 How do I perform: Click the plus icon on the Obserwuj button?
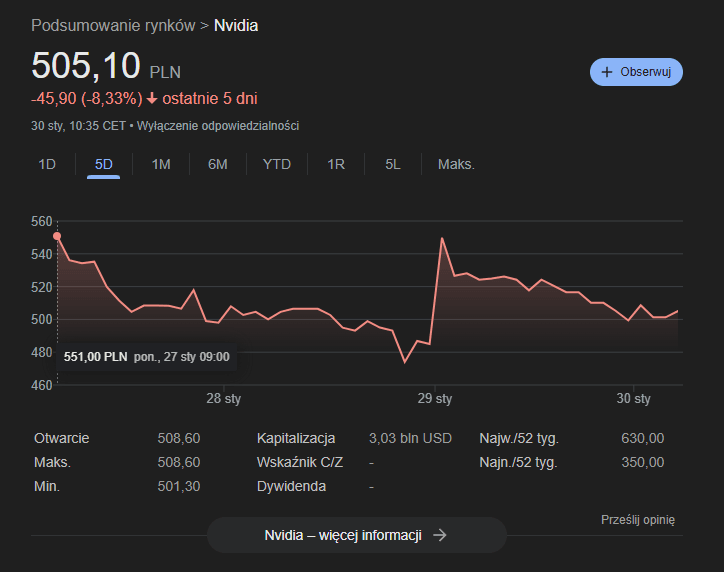point(606,72)
